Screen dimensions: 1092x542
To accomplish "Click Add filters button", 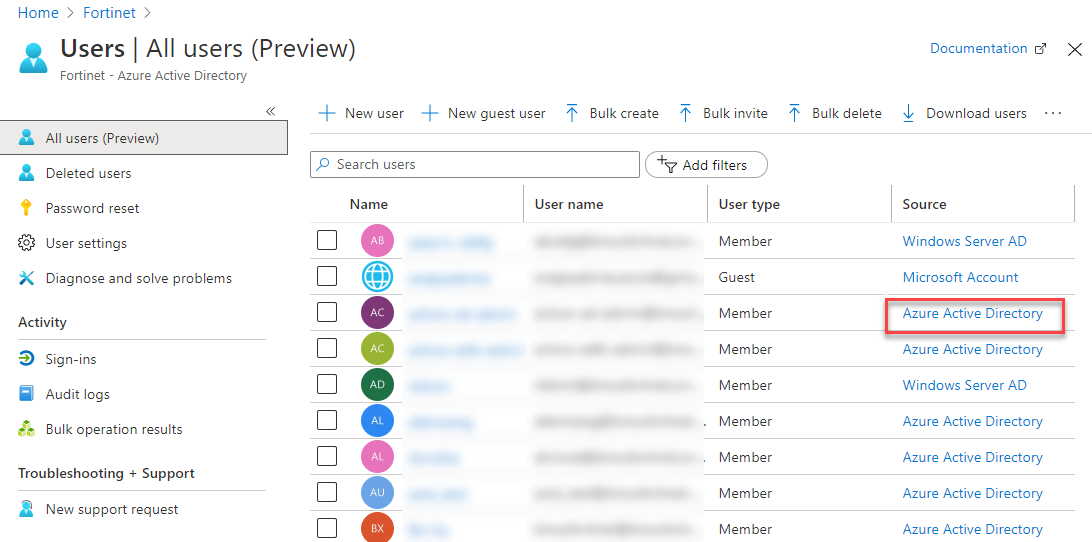I will click(x=706, y=165).
